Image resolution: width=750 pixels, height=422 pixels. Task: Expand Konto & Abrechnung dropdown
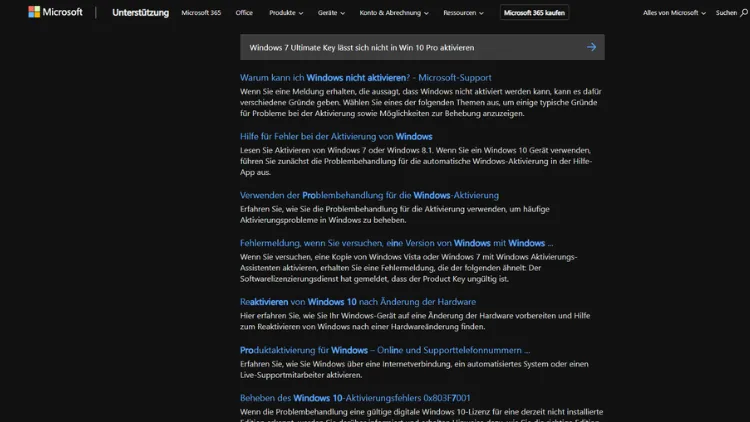point(394,13)
